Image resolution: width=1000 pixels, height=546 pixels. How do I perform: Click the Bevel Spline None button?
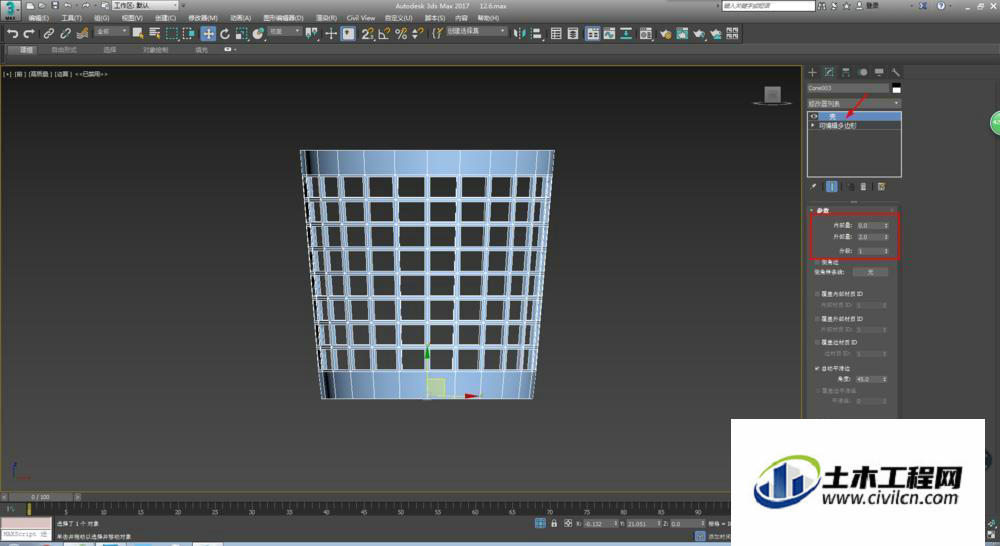pyautogui.click(x=871, y=272)
